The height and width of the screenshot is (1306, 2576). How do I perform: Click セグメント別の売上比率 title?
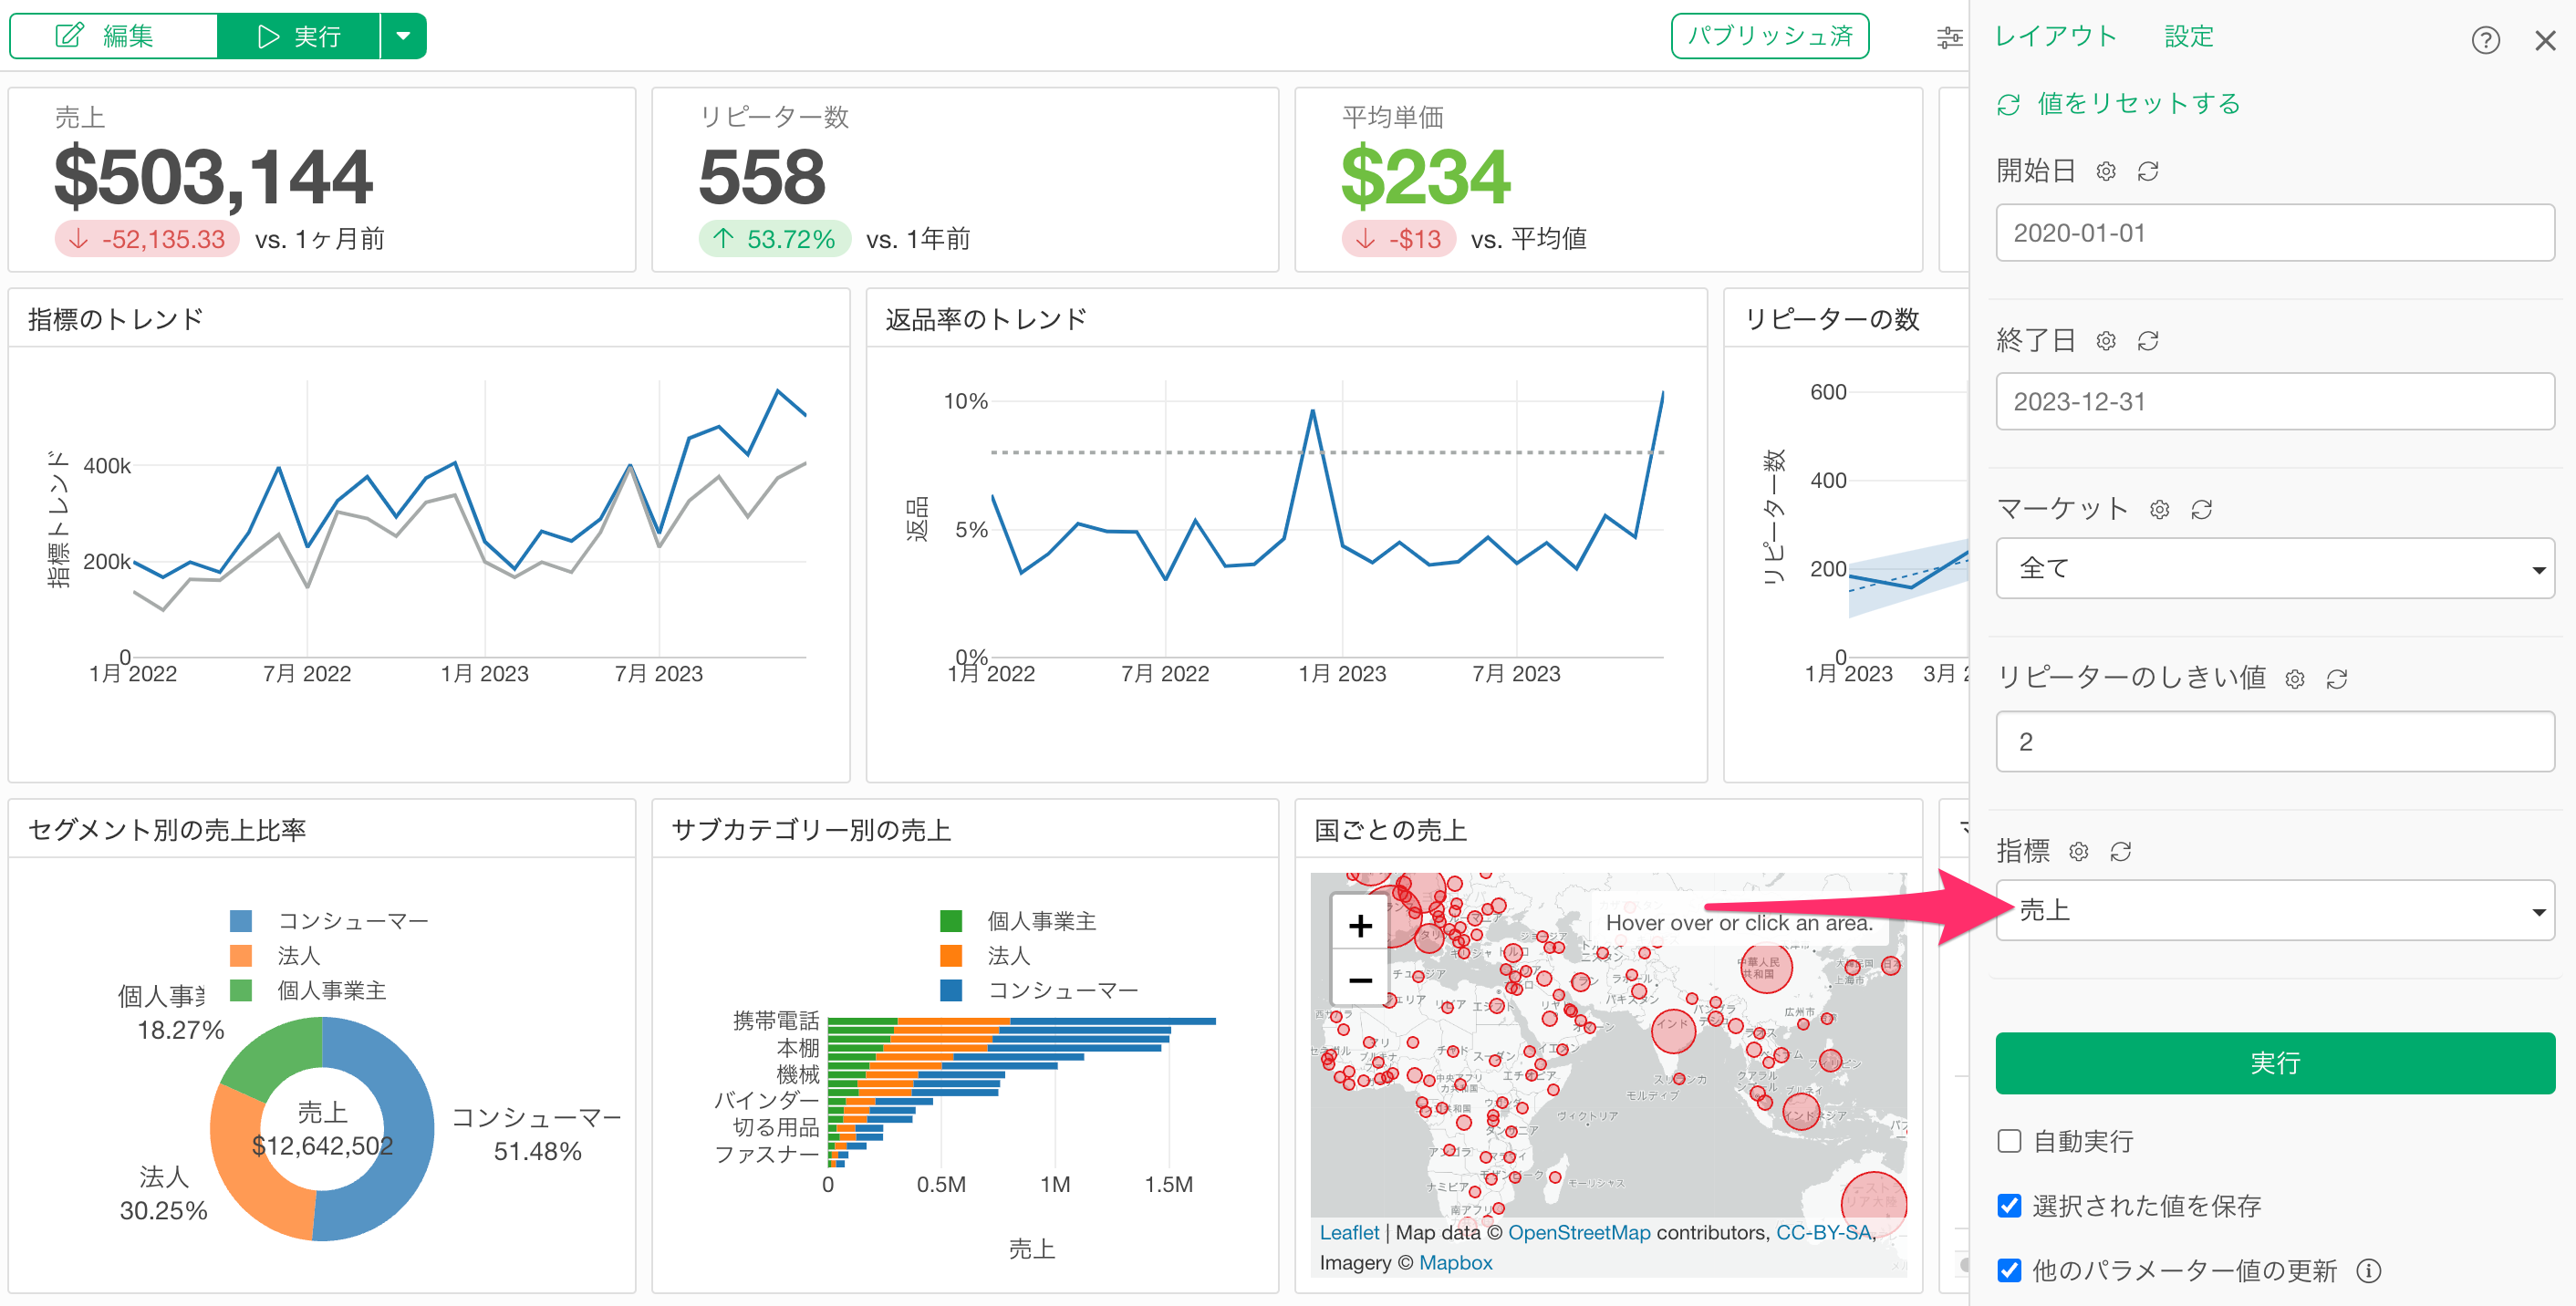[167, 830]
